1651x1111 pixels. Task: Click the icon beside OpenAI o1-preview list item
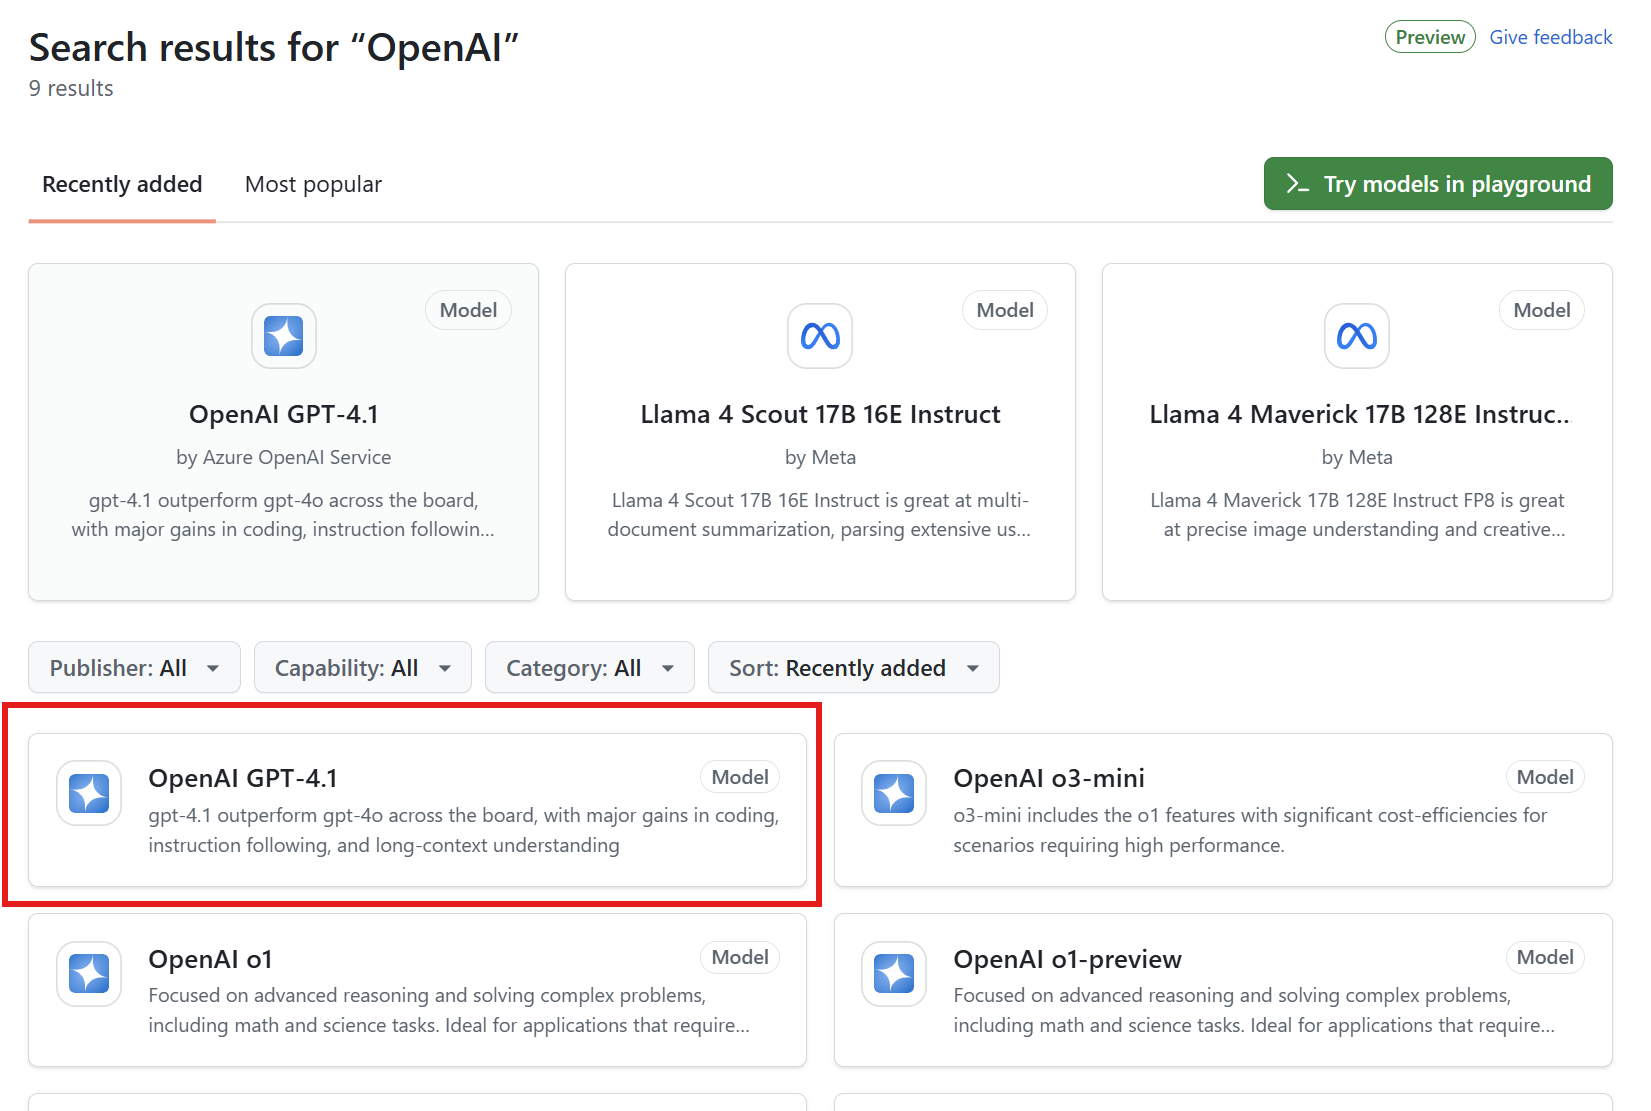click(894, 973)
